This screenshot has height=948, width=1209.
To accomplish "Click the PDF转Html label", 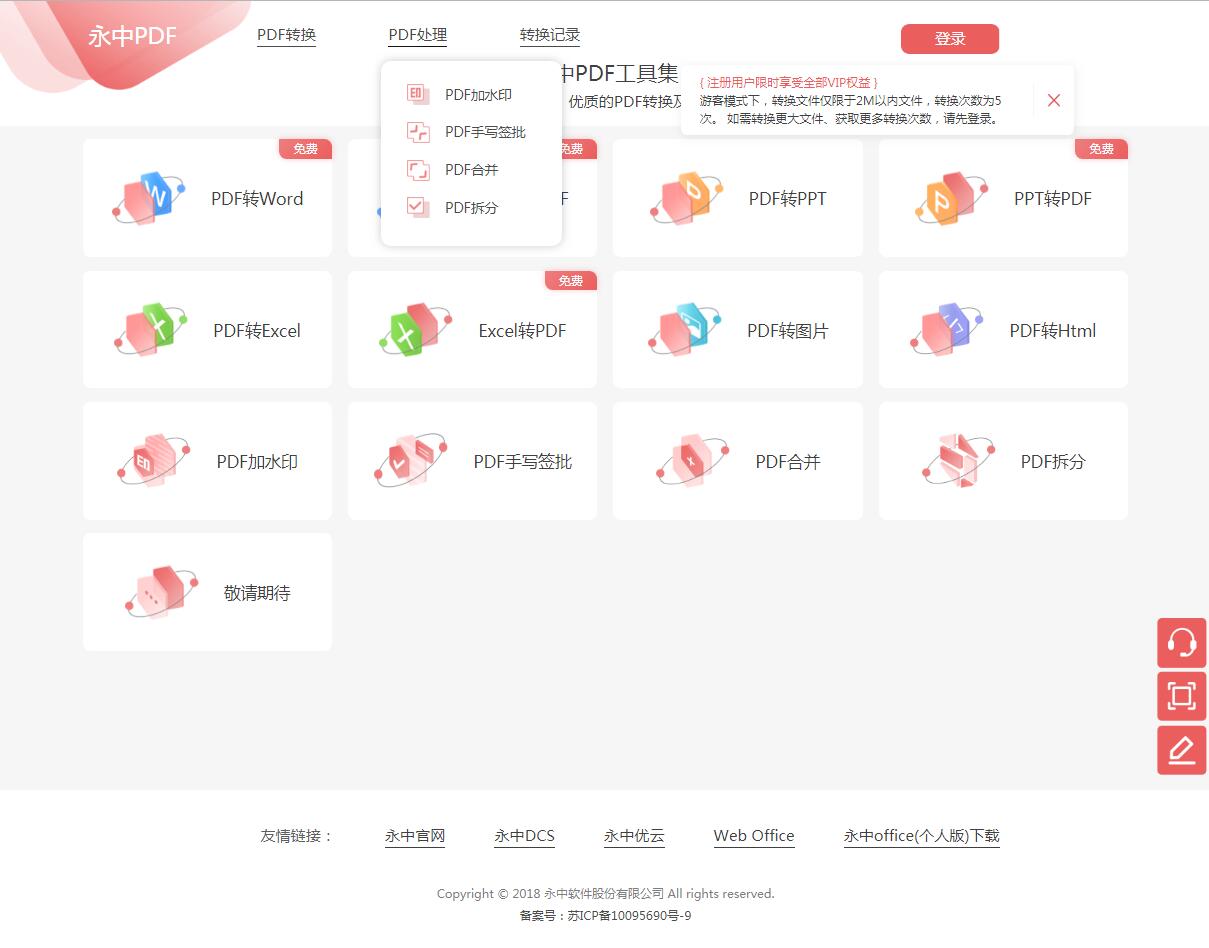I will click(x=1053, y=331).
